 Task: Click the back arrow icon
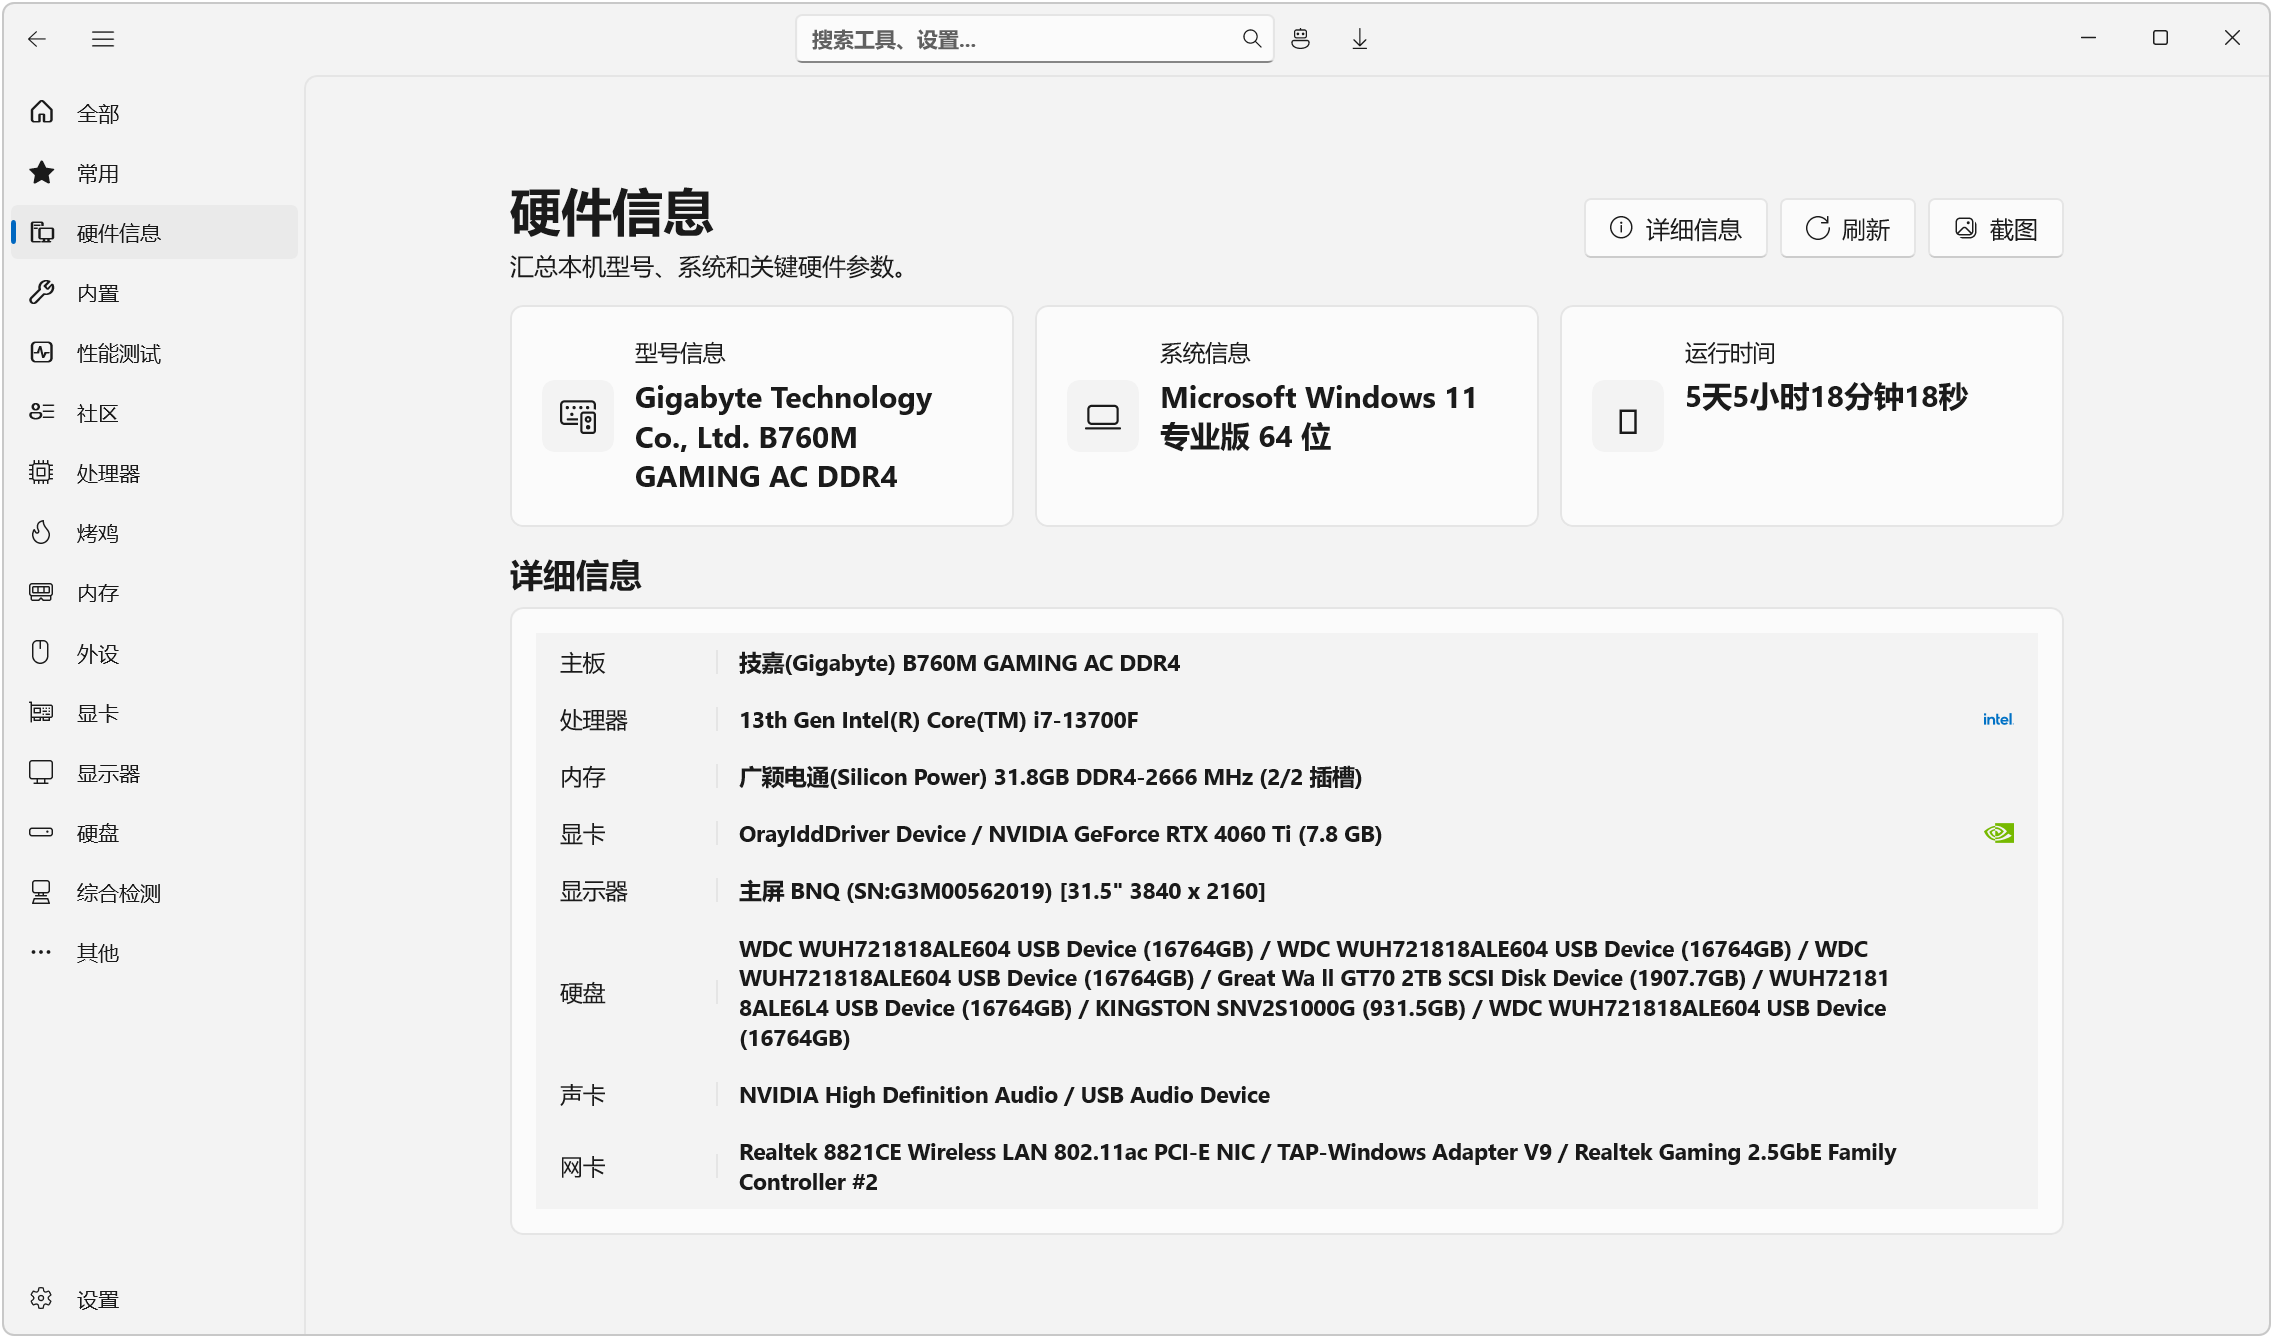[x=37, y=39]
